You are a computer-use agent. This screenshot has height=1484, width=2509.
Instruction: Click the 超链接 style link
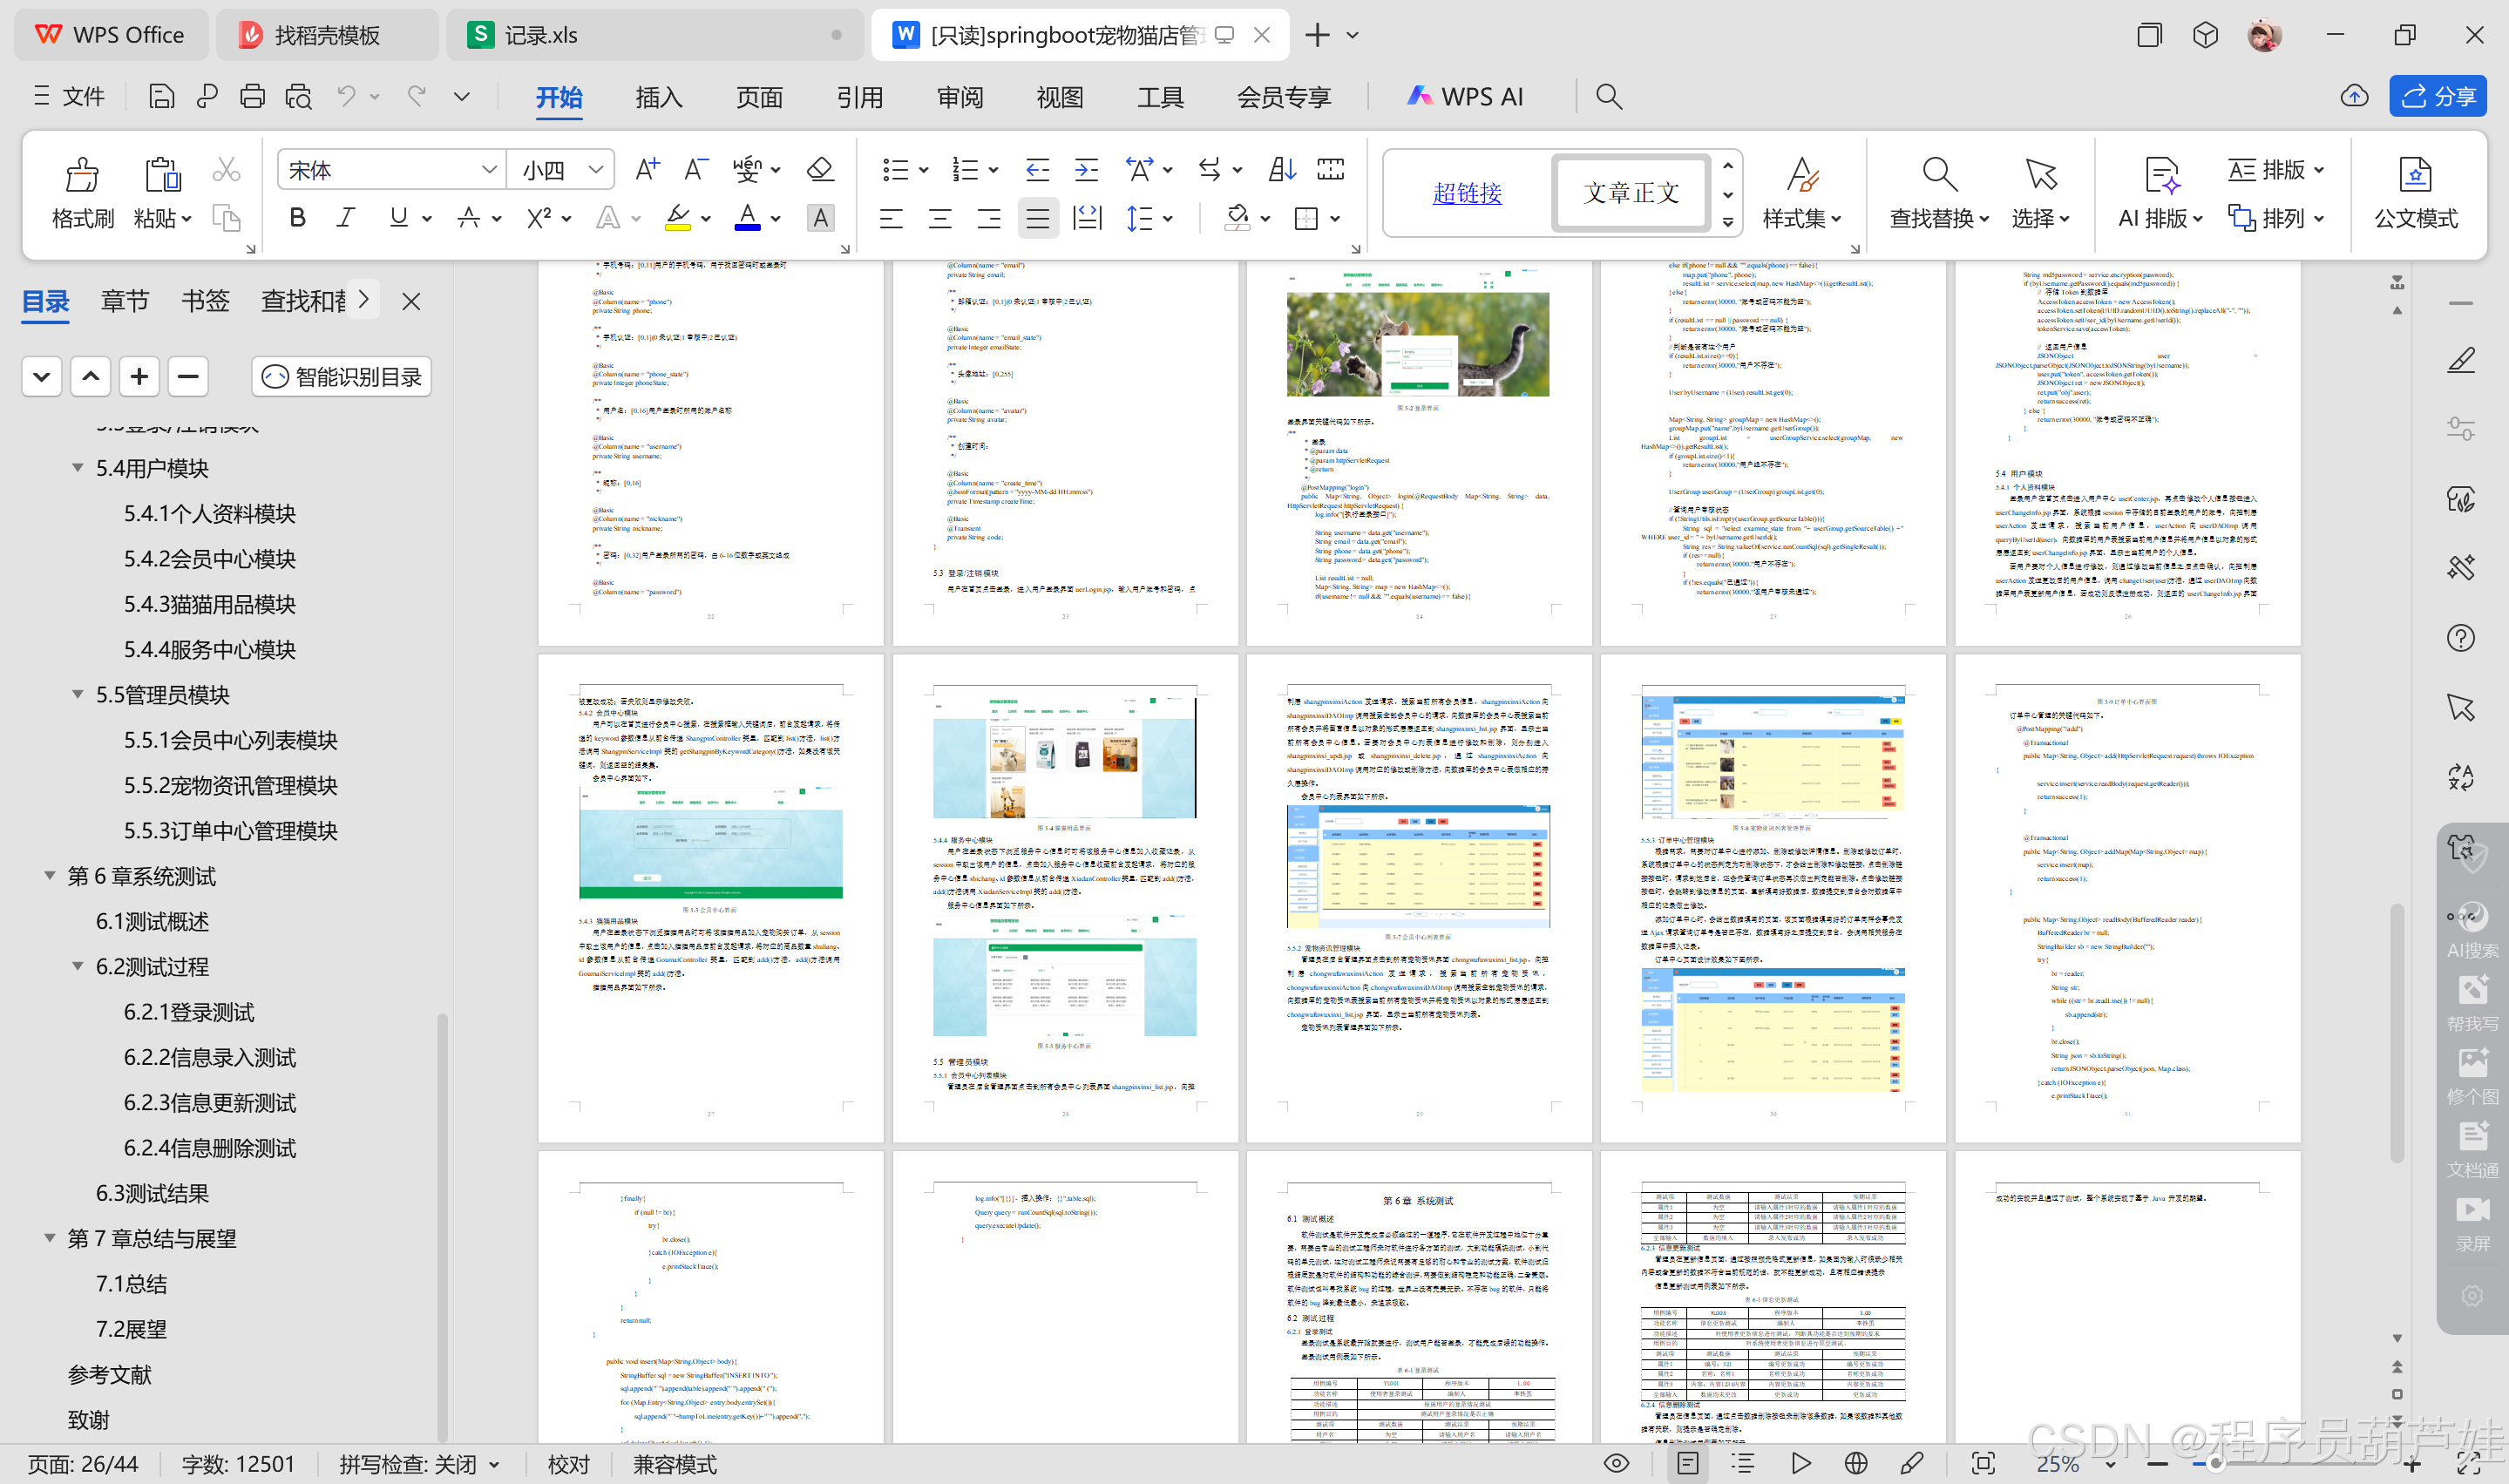1466,193
